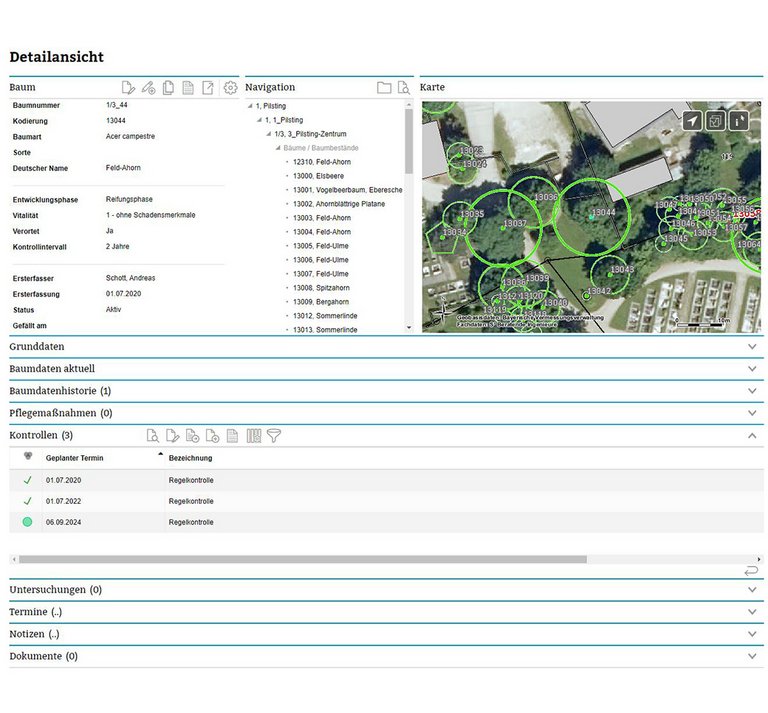Click the report document icon in Baum toolbar
The height and width of the screenshot is (713, 768).
188,88
